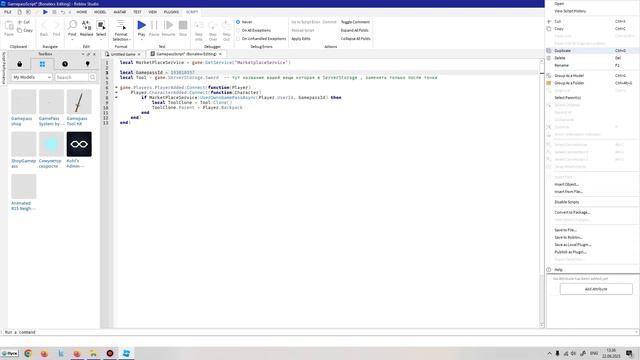Open the notifications icon in system tray

[x=629, y=353]
